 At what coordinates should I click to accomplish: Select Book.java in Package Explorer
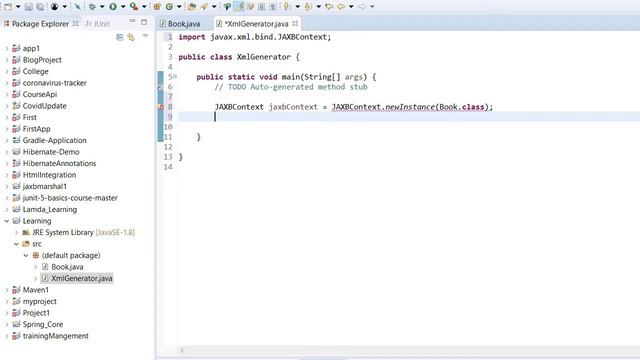(67, 267)
